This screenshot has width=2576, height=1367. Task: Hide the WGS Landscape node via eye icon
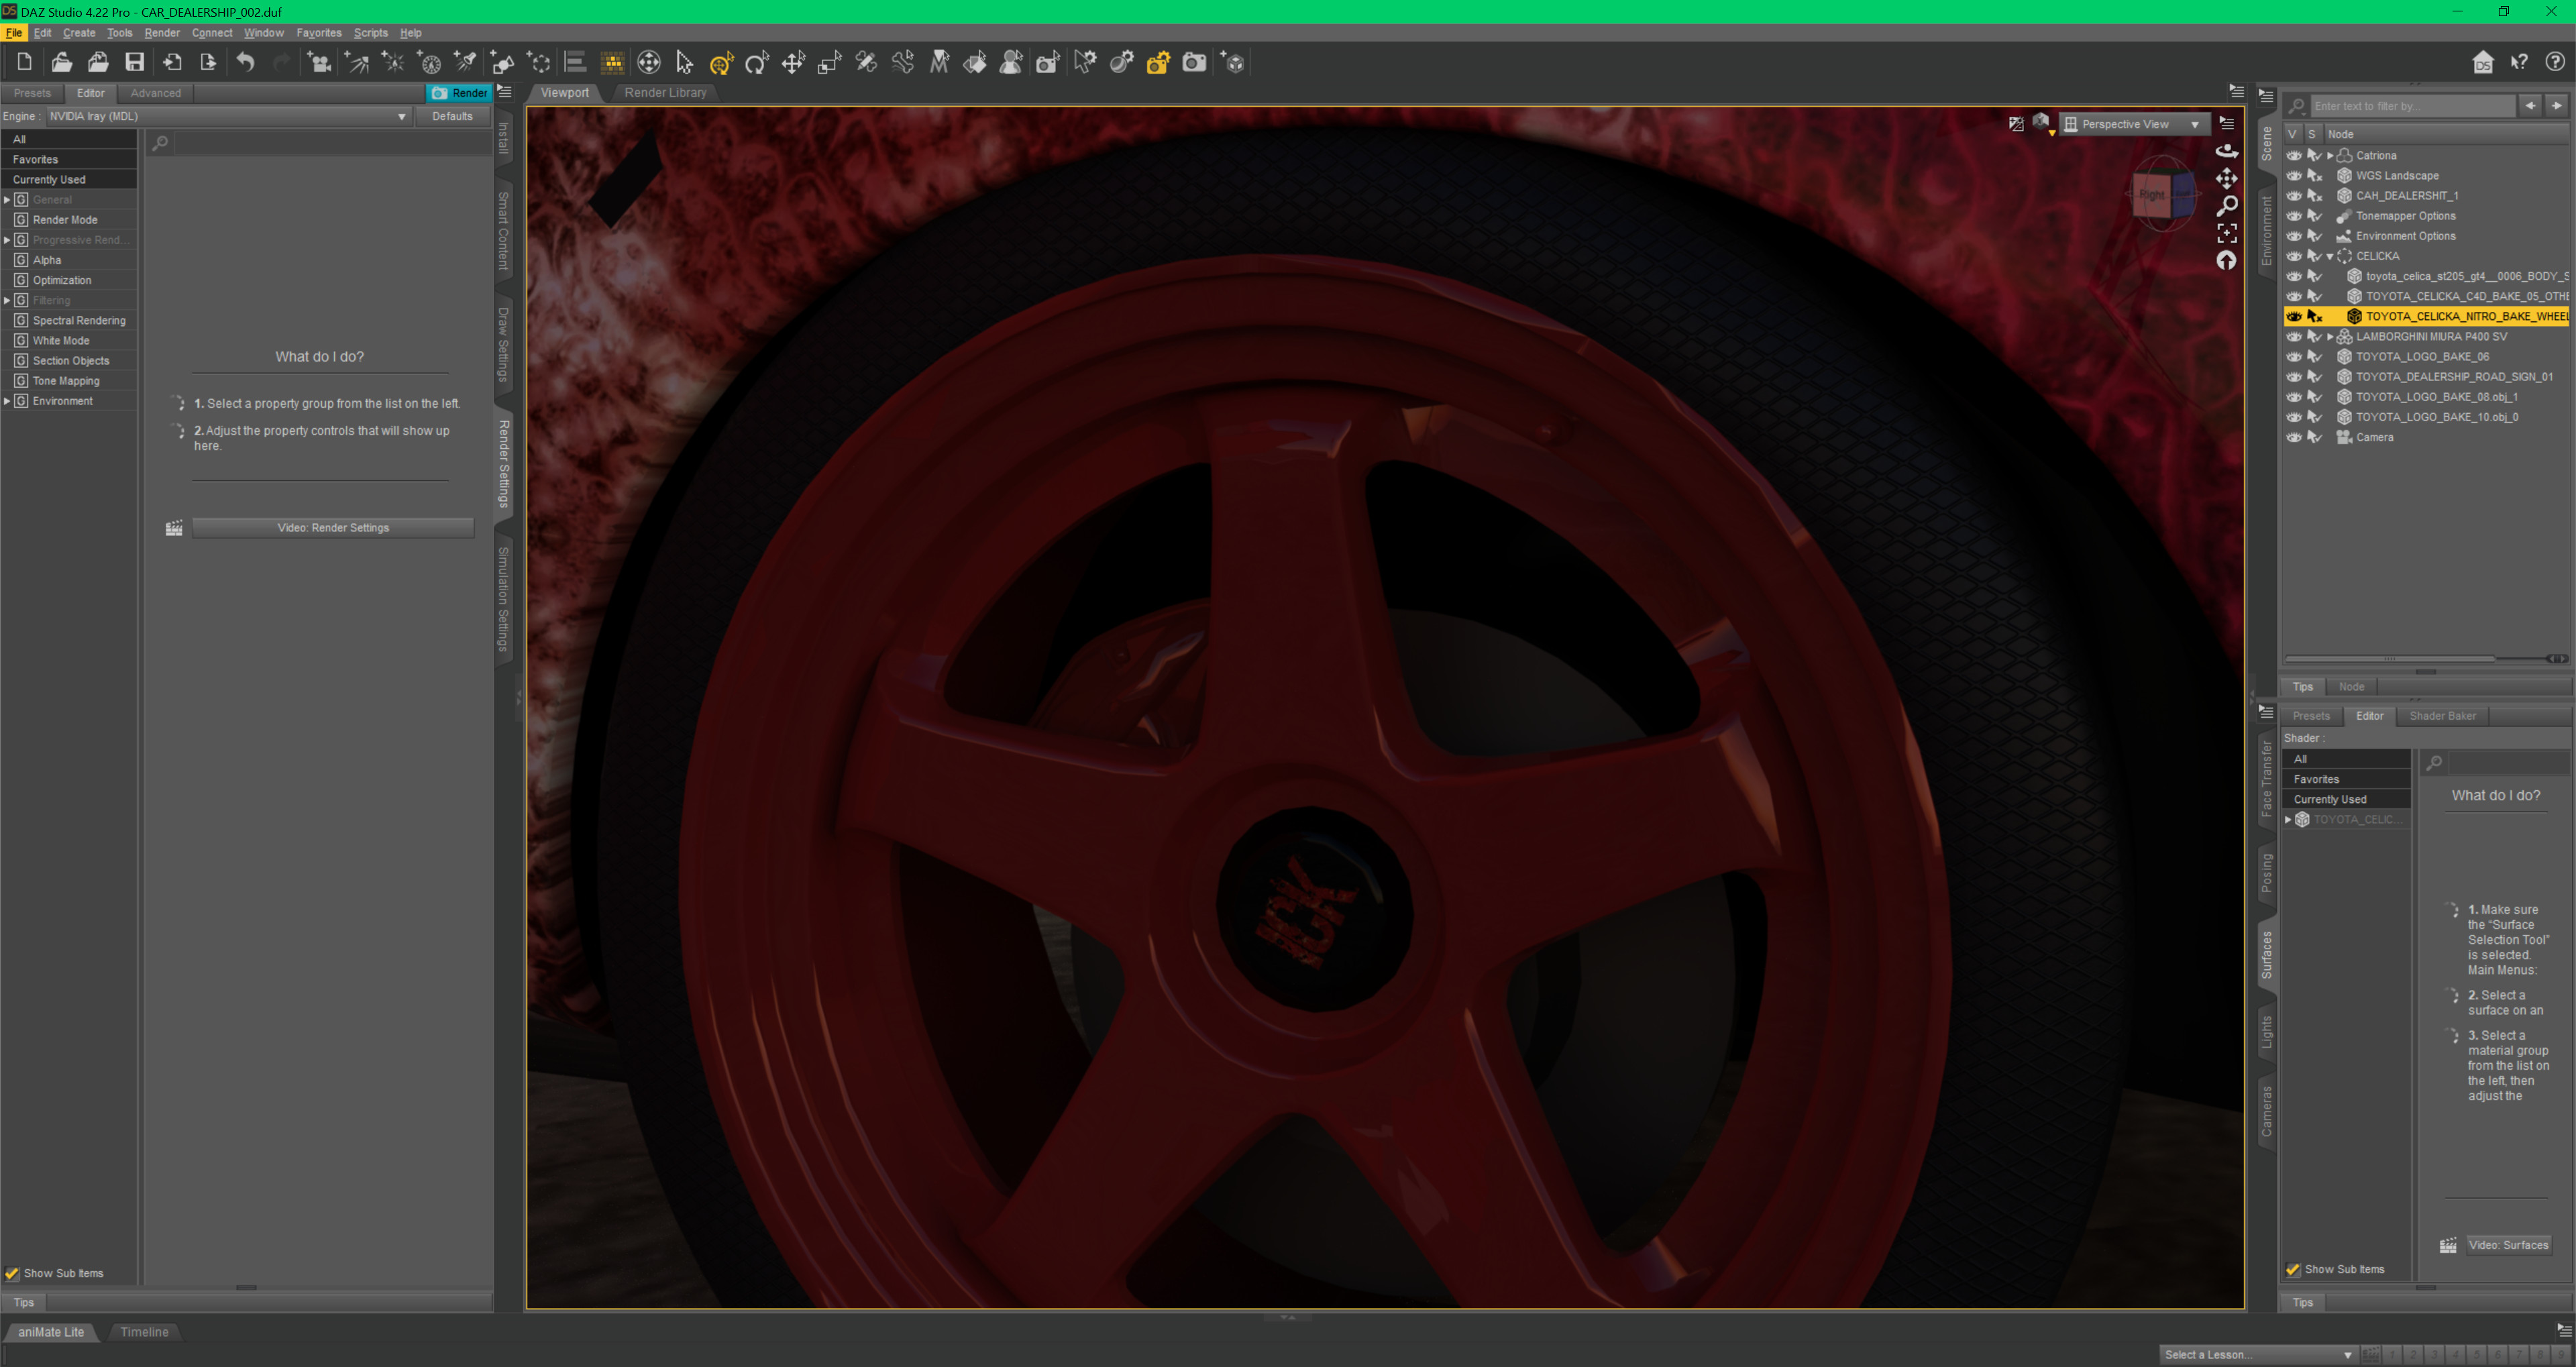2294,175
